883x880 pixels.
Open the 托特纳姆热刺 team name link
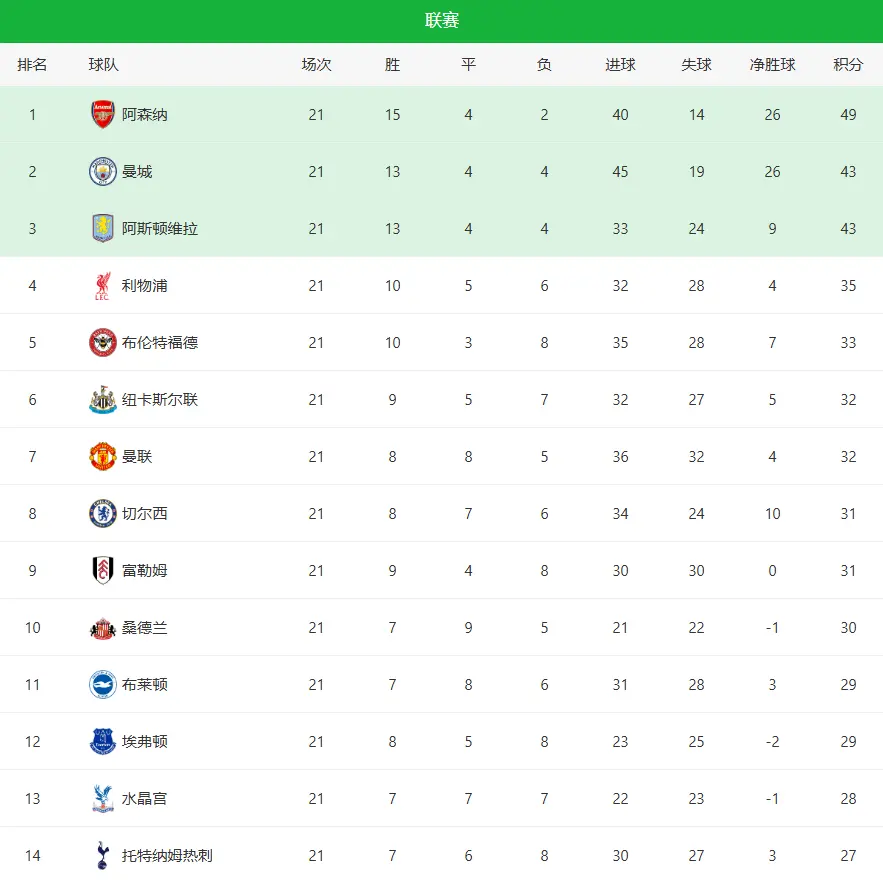pos(167,856)
